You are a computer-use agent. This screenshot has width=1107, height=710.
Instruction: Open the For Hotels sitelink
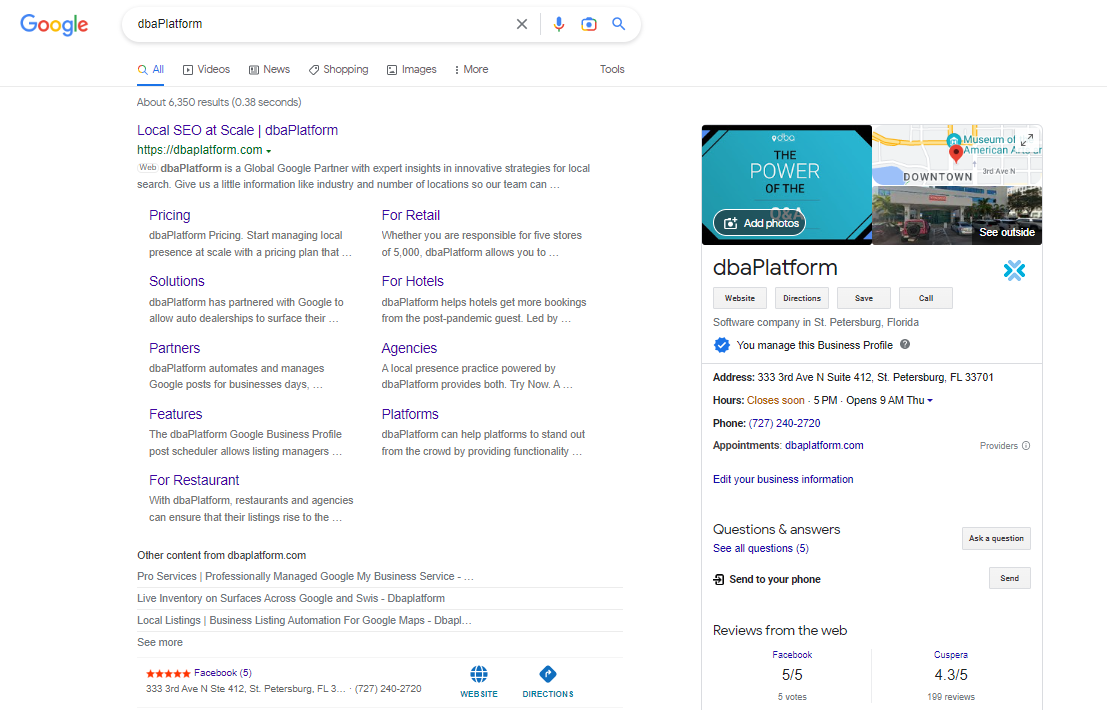pyautogui.click(x=412, y=281)
